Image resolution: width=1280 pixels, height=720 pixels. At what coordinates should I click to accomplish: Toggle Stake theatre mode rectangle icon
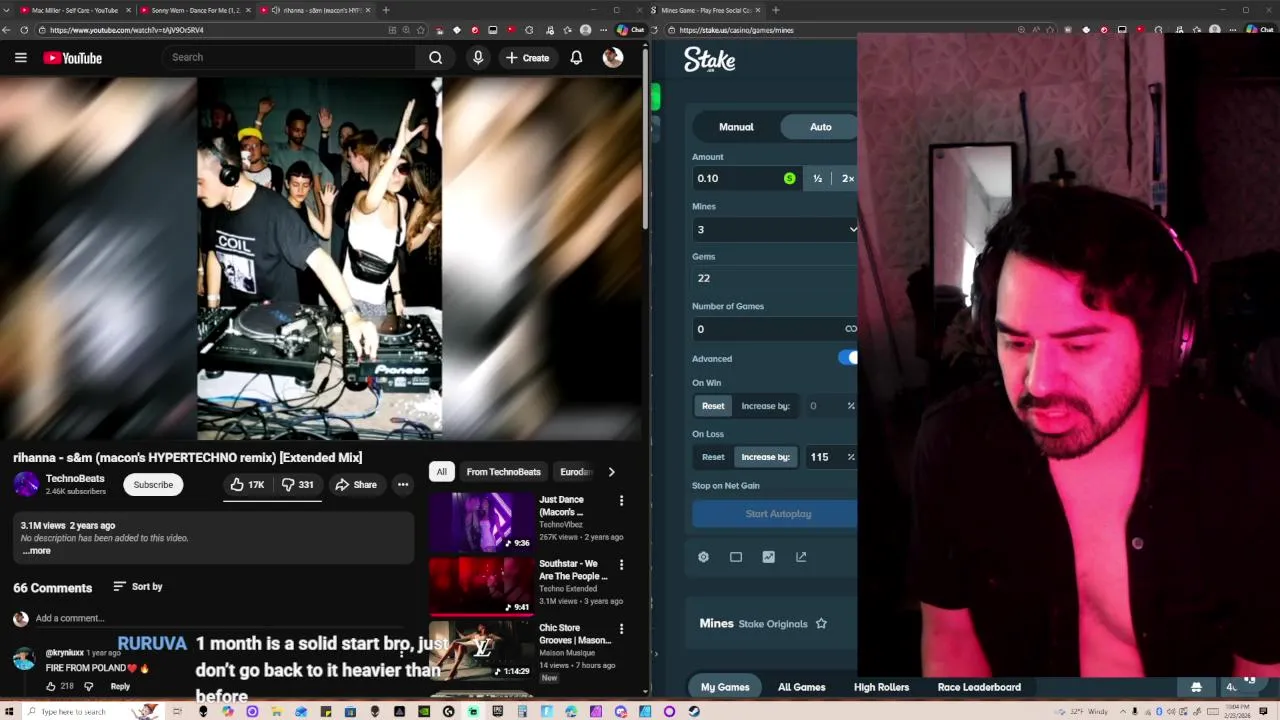coord(736,557)
